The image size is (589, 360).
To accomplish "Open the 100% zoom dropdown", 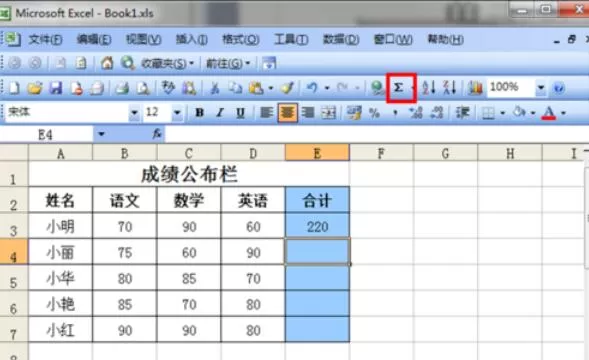I will coord(541,88).
